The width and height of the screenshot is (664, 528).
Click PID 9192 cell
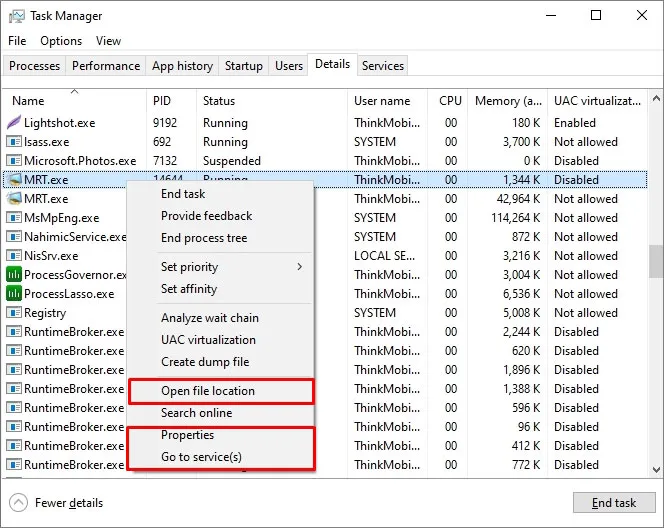pyautogui.click(x=165, y=122)
